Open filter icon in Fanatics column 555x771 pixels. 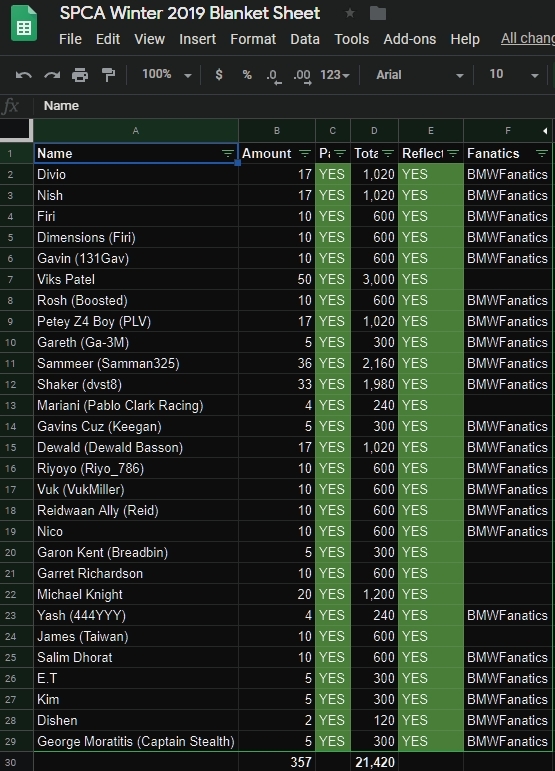pos(541,153)
